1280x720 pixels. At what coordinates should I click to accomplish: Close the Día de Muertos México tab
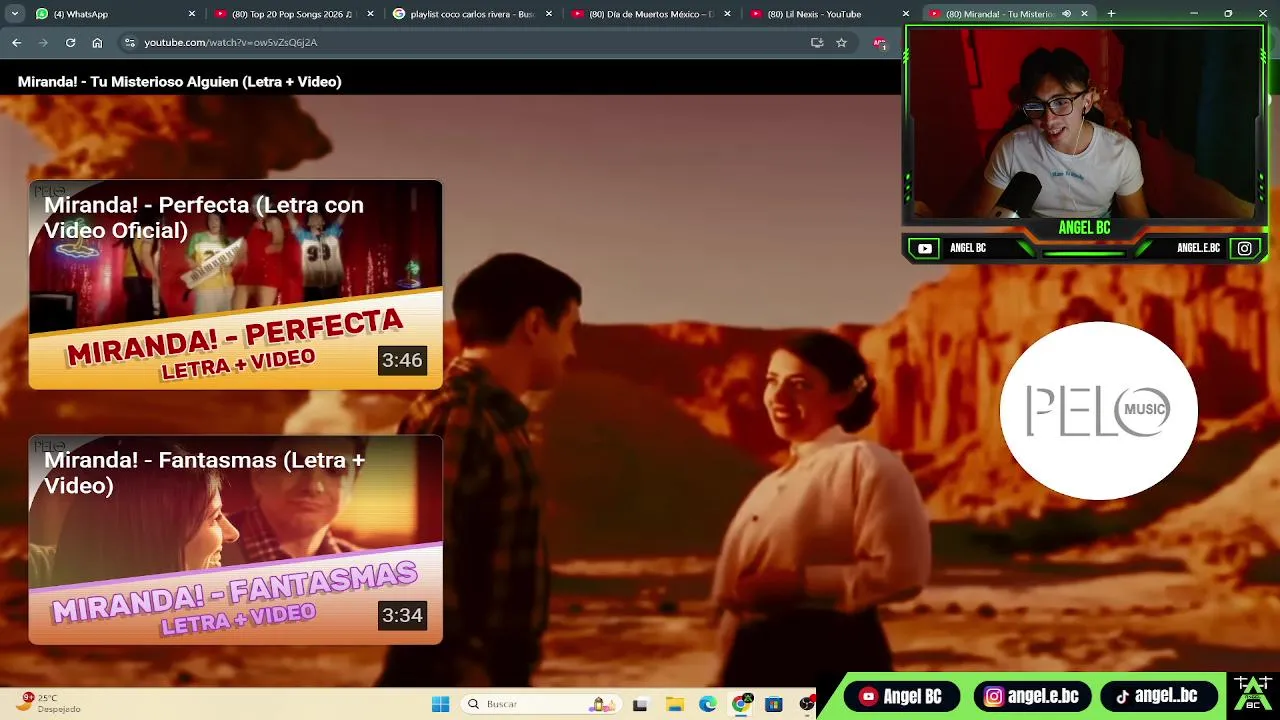(x=727, y=14)
